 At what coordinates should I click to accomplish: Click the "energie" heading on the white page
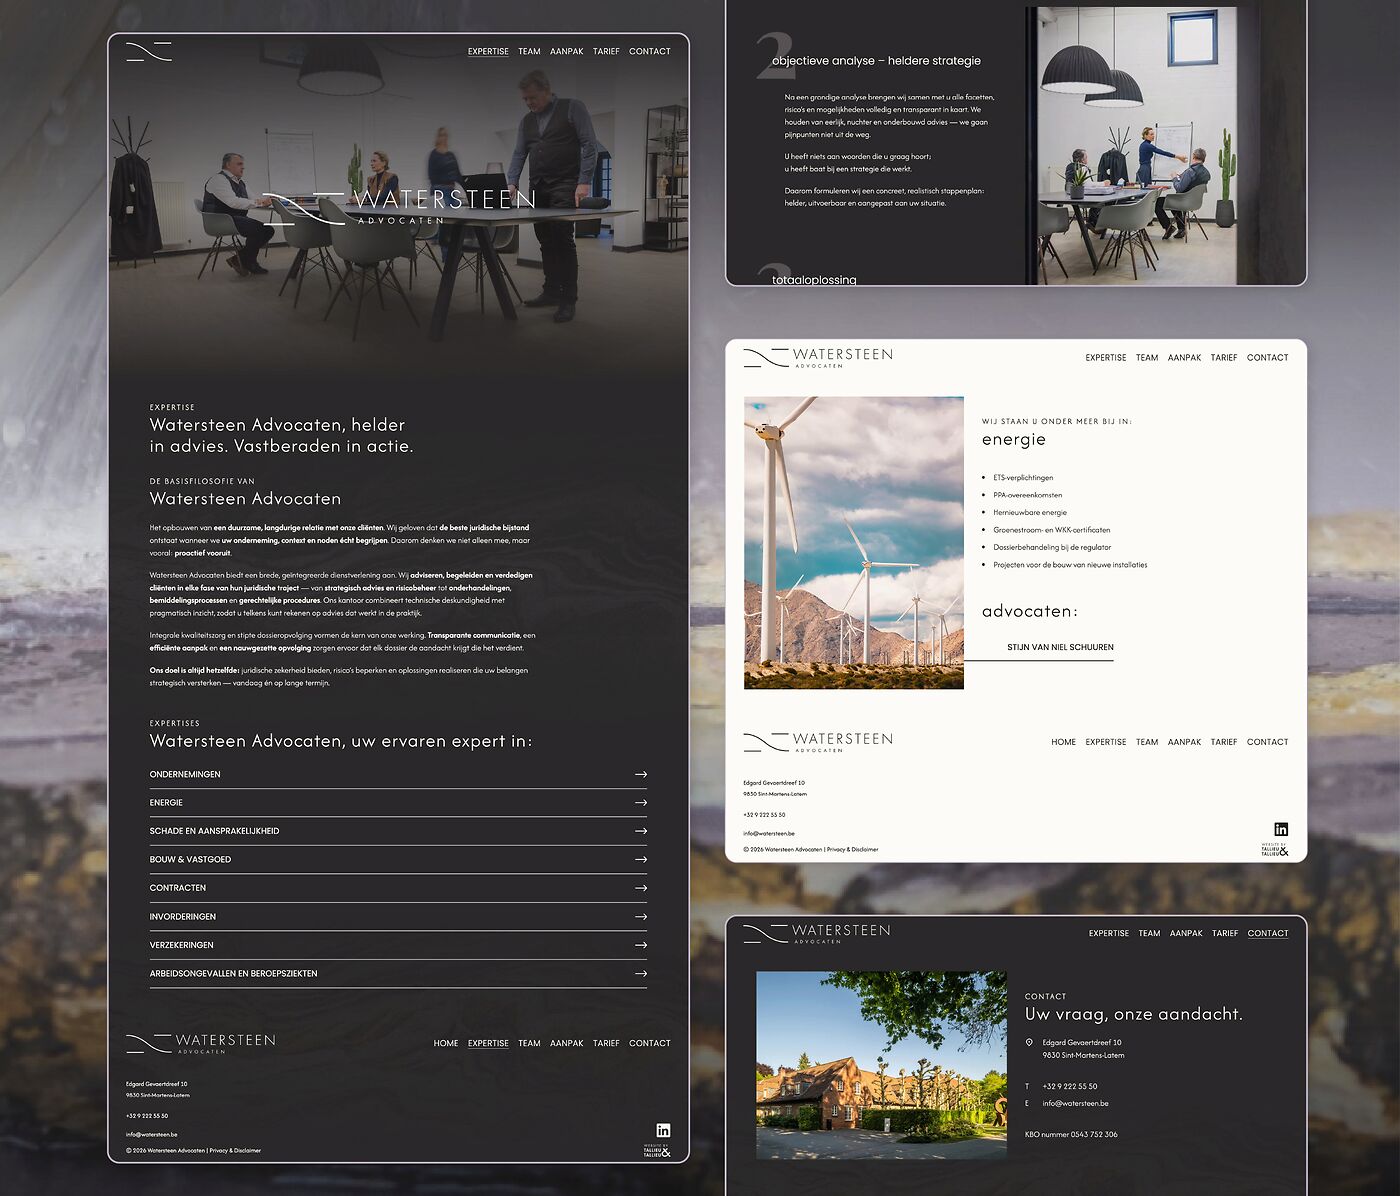coord(1014,439)
